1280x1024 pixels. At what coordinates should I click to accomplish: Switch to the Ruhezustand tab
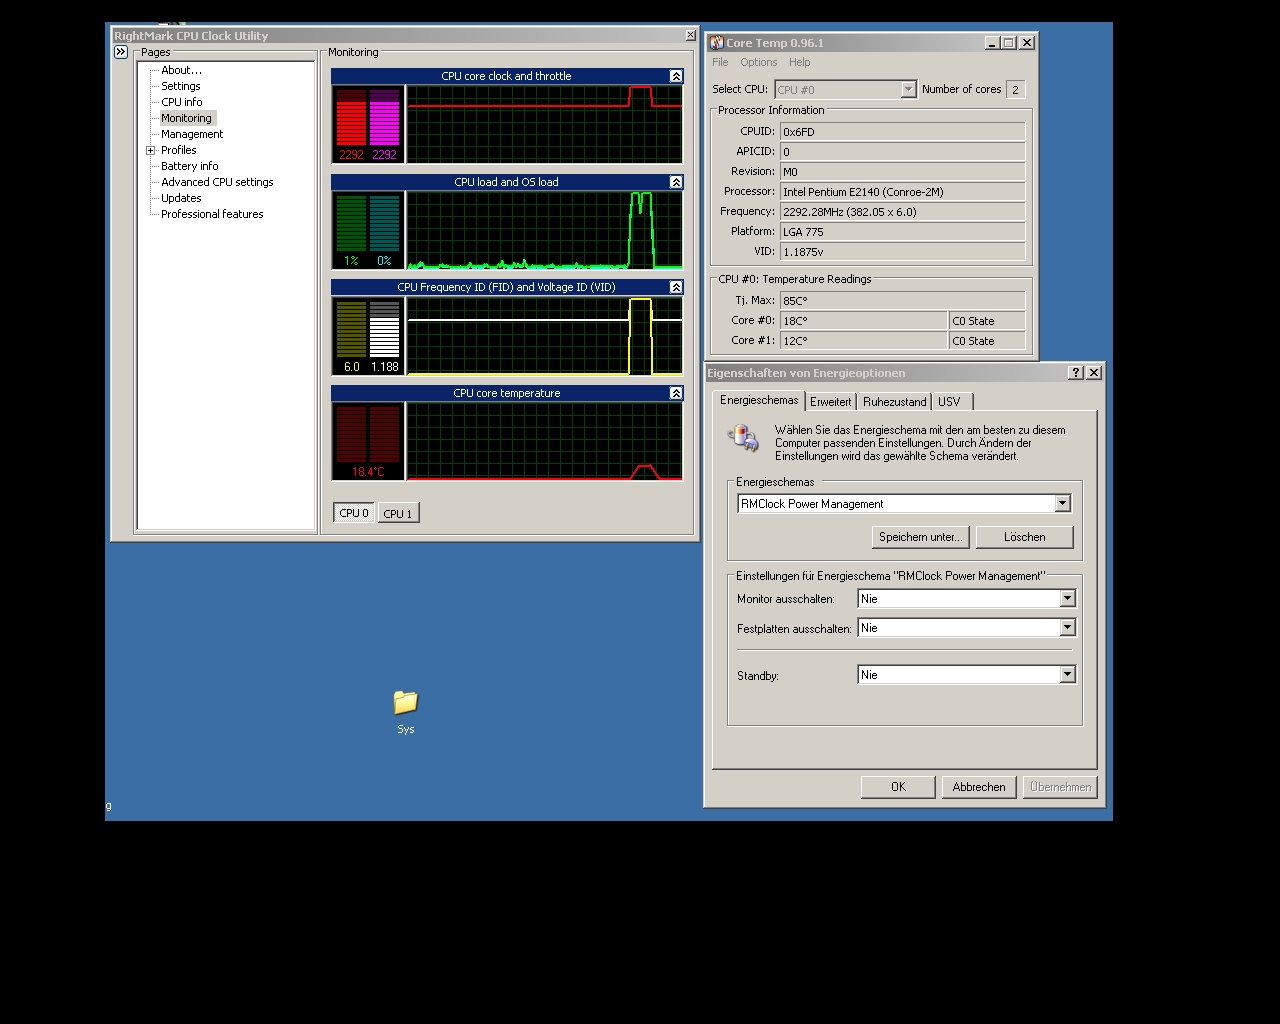click(894, 402)
